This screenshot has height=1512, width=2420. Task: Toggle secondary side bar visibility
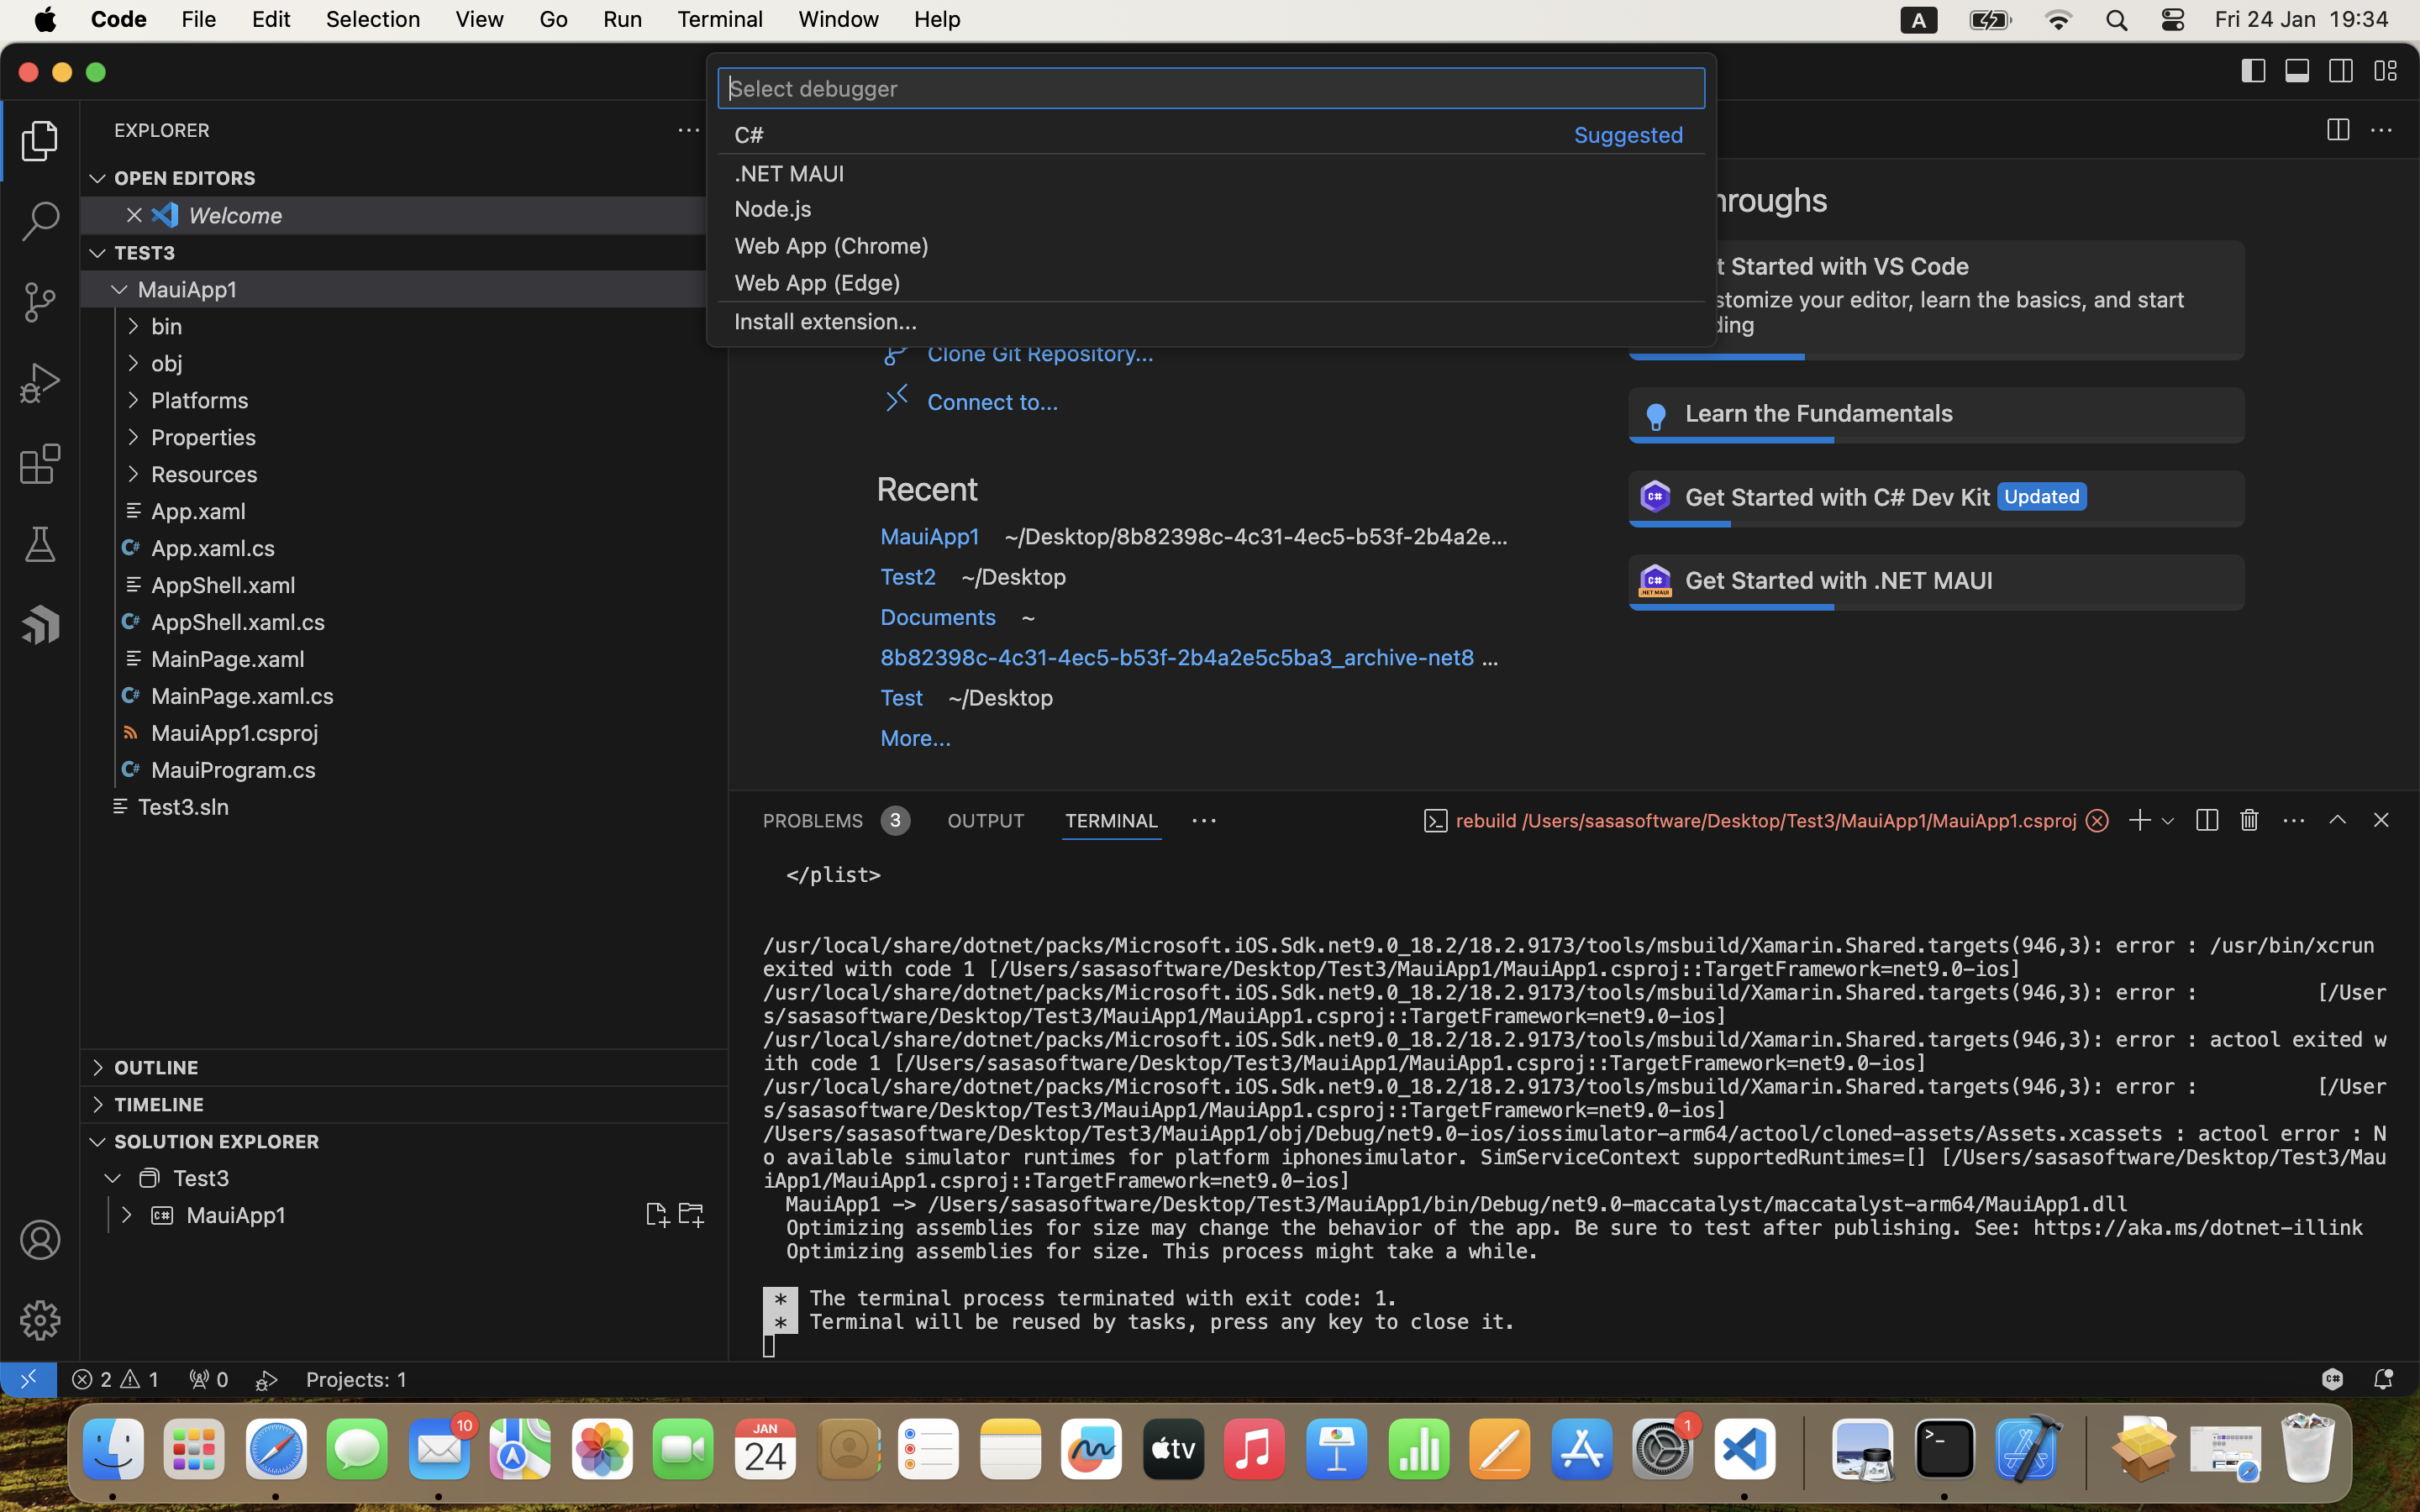click(2341, 71)
